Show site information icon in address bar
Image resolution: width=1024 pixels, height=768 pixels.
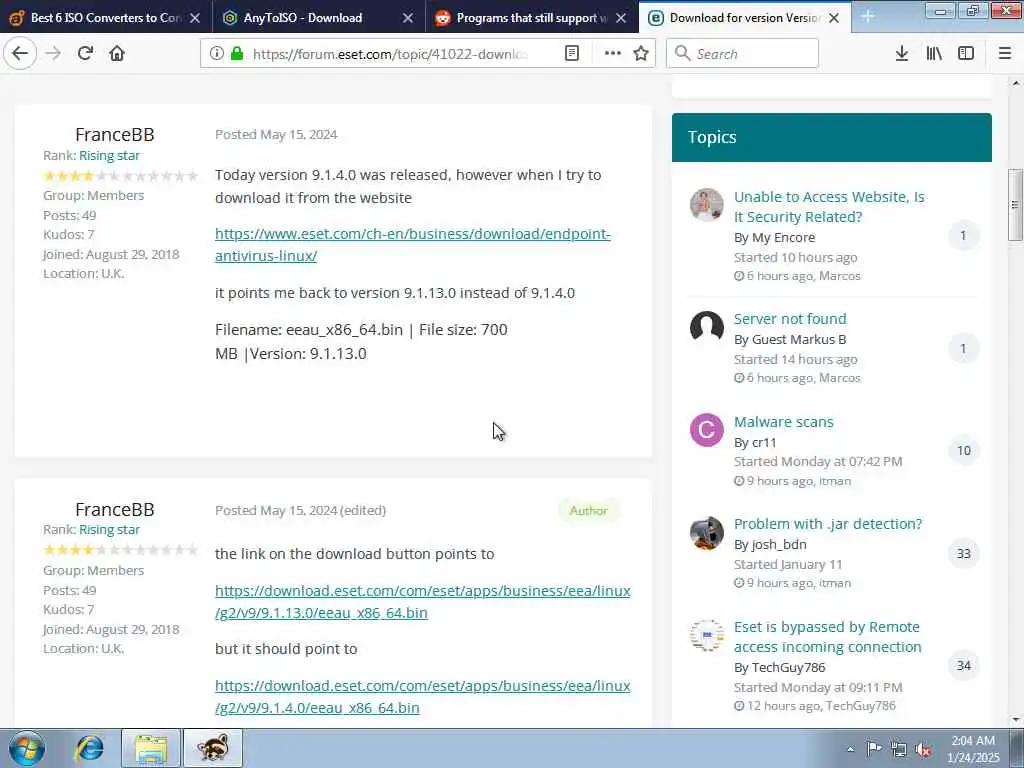point(217,54)
